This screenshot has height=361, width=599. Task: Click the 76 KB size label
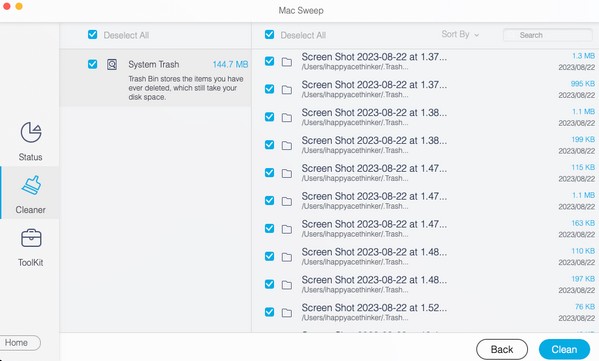click(585, 307)
